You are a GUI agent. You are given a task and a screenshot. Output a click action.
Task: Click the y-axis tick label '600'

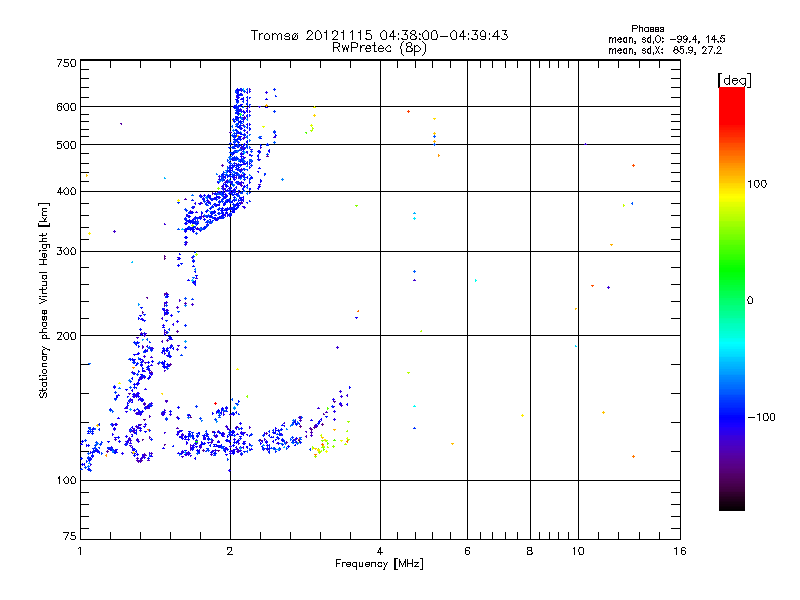coord(67,107)
